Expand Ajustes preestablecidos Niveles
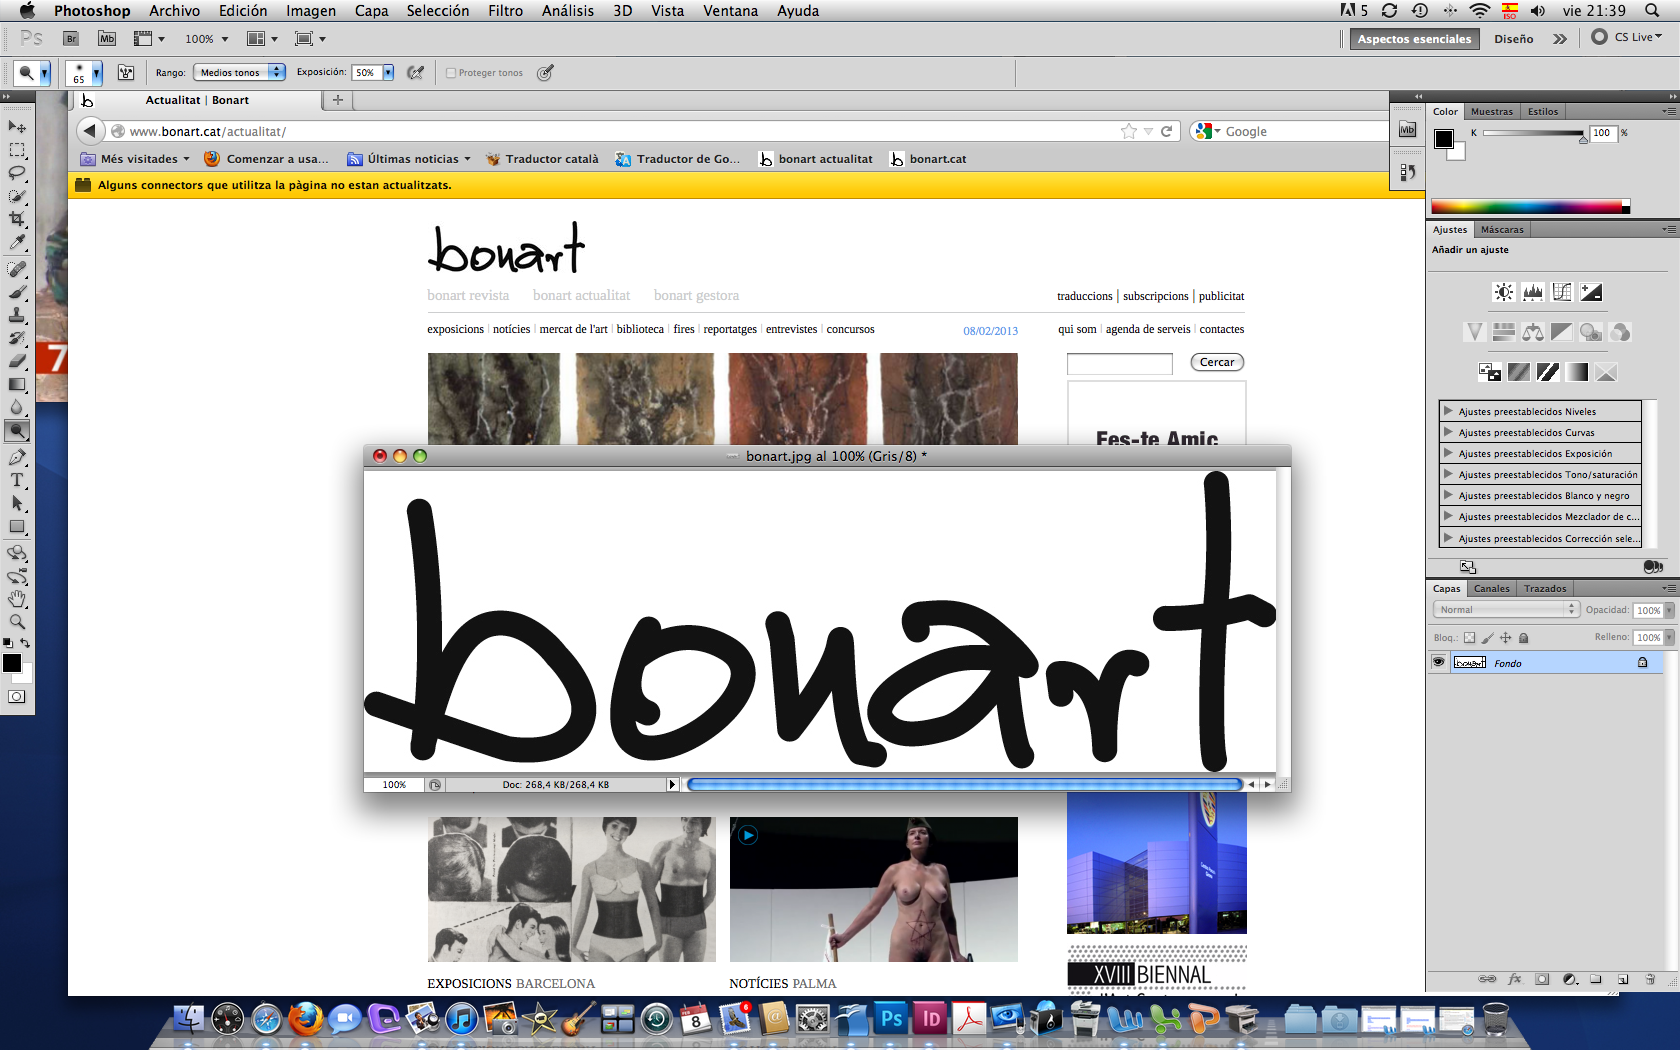 pos(1447,411)
